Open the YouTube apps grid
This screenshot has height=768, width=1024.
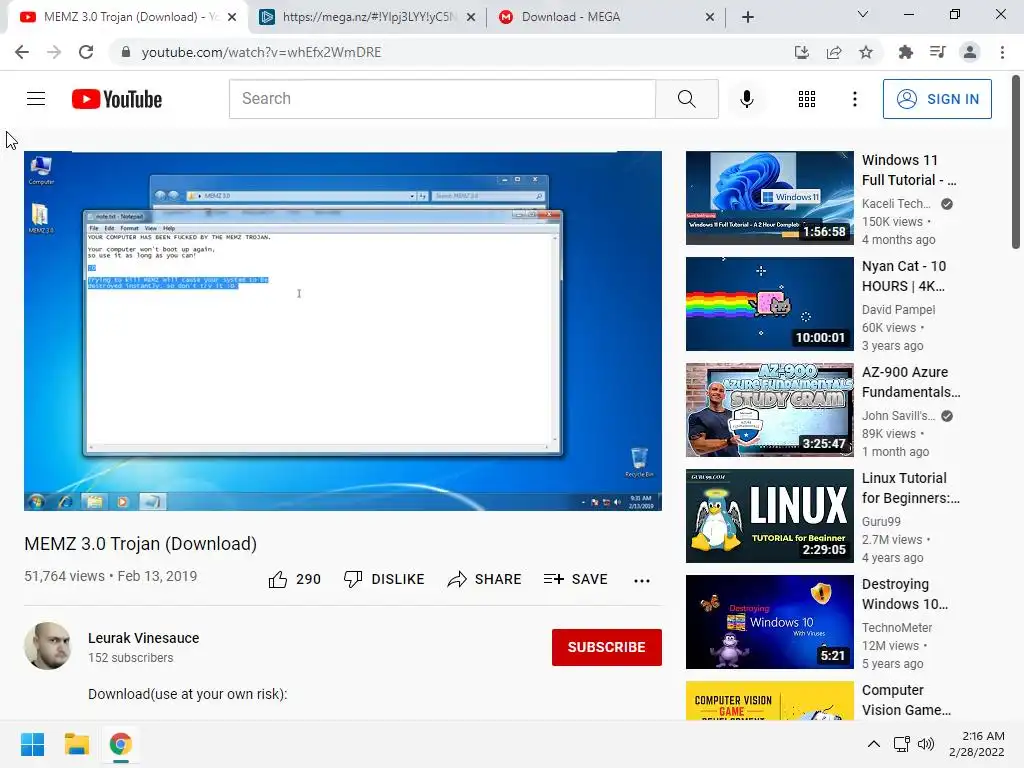tap(807, 99)
